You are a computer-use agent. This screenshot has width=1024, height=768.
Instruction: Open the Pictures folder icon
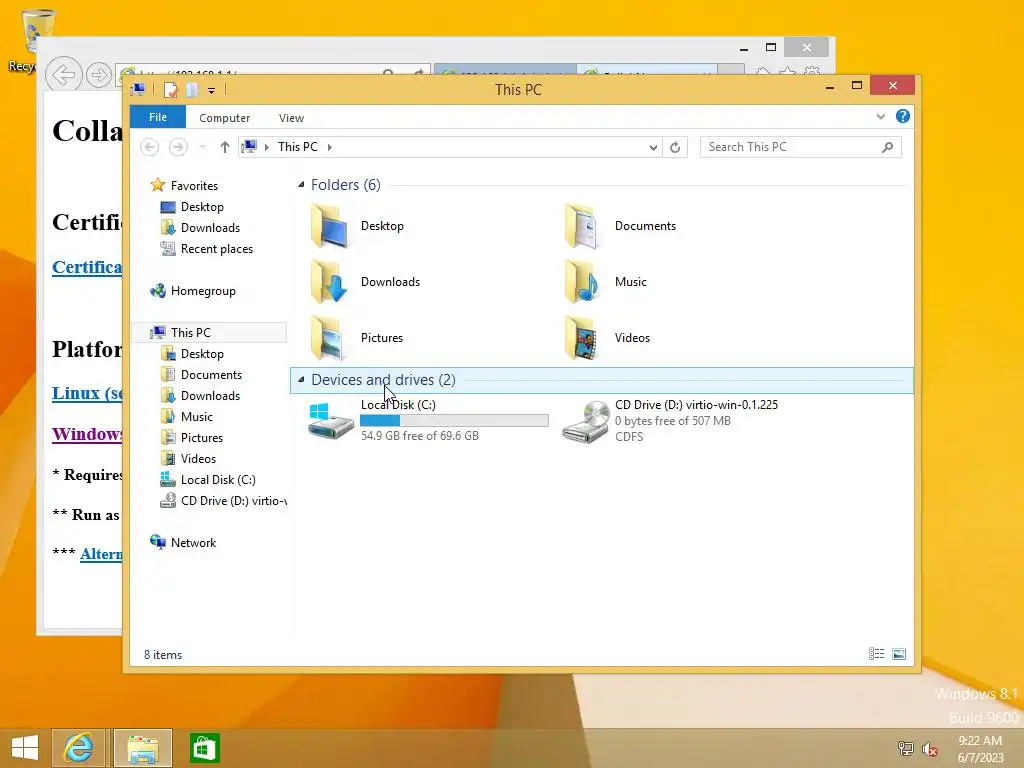(329, 338)
